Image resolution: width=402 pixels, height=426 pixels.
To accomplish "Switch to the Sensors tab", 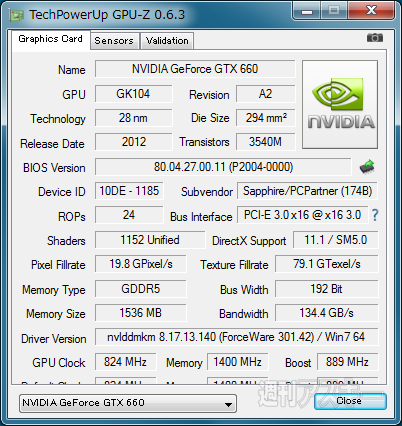I will 114,41.
